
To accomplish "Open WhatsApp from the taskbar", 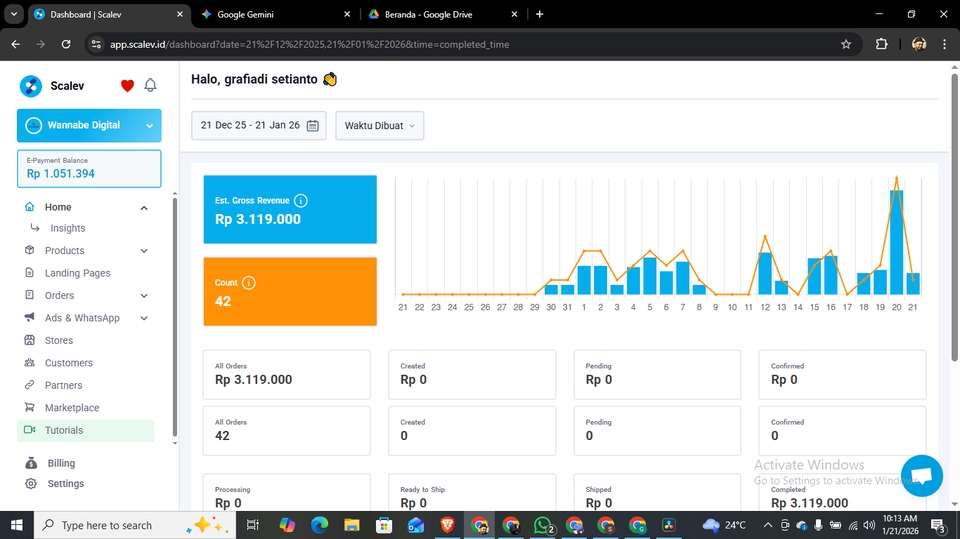I will click(x=543, y=525).
